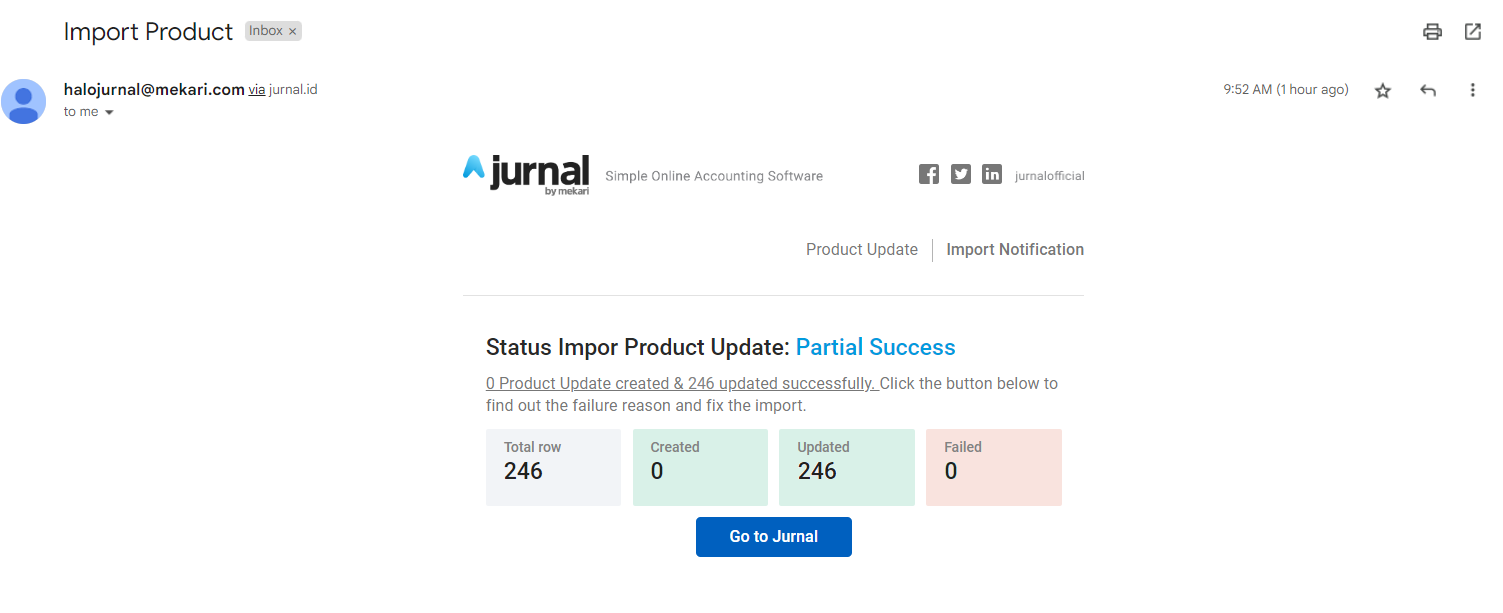The height and width of the screenshot is (613, 1503).
Task: Print this email using the printer icon
Action: [1432, 32]
